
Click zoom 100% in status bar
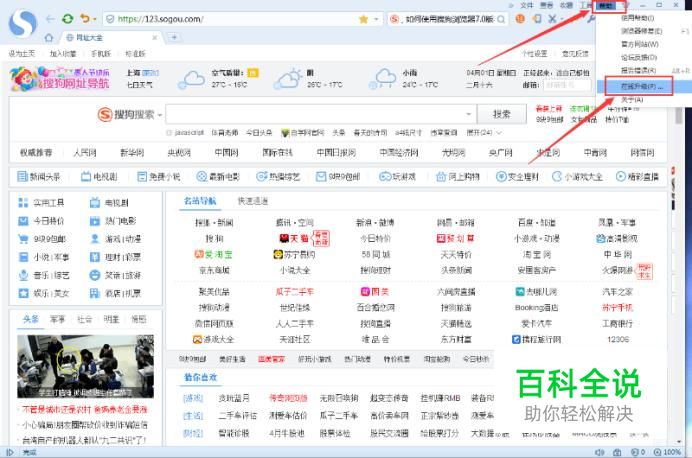(x=667, y=452)
